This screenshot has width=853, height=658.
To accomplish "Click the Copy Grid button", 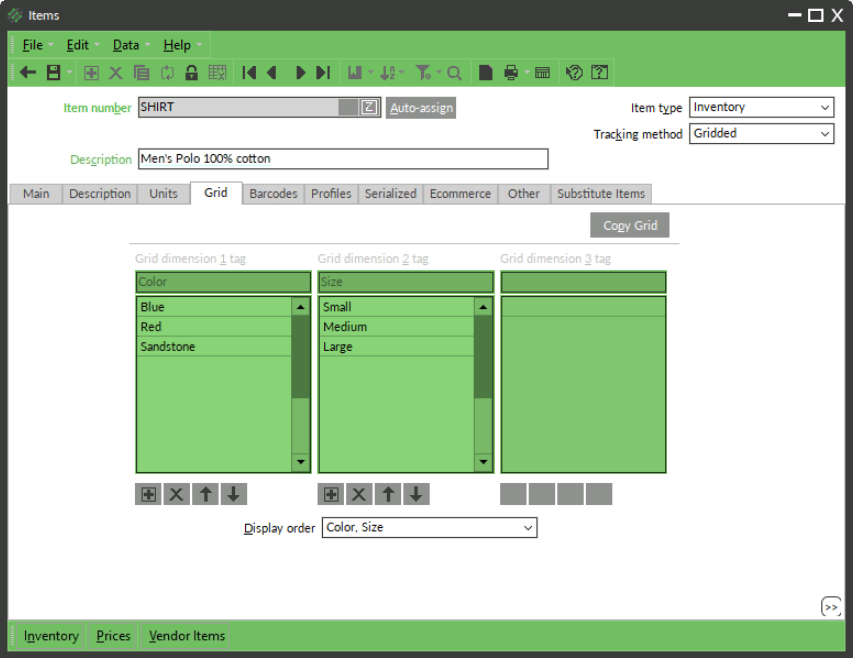I will click(629, 225).
